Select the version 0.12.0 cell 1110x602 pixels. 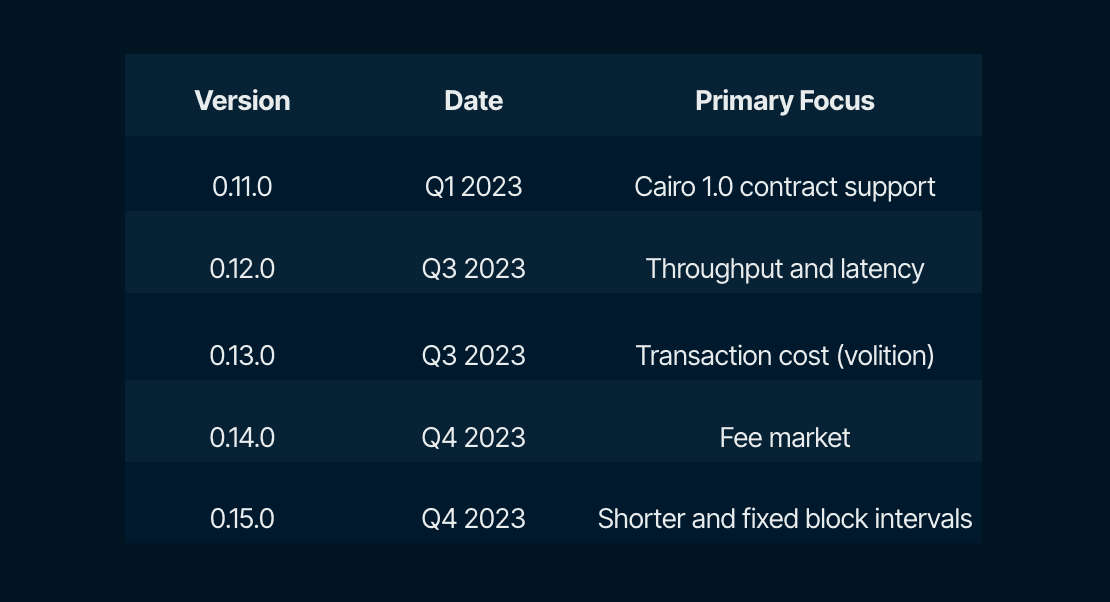coord(242,269)
